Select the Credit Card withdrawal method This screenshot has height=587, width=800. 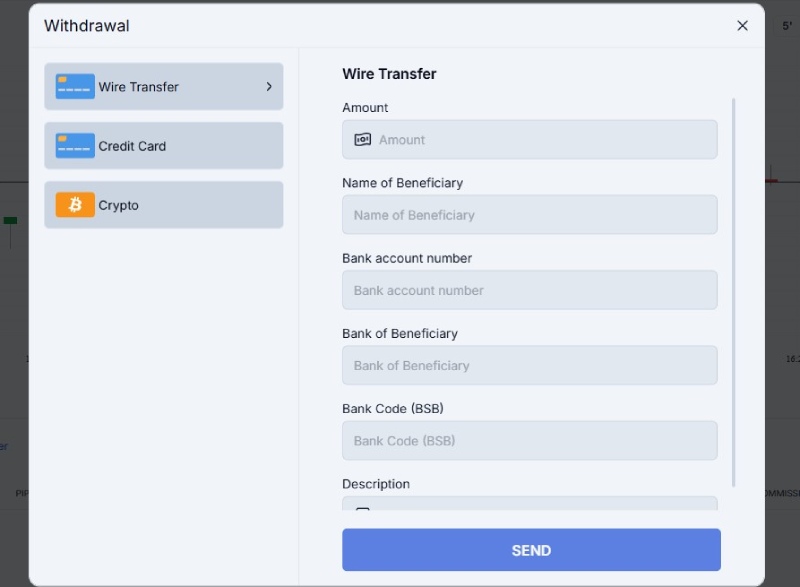point(164,146)
